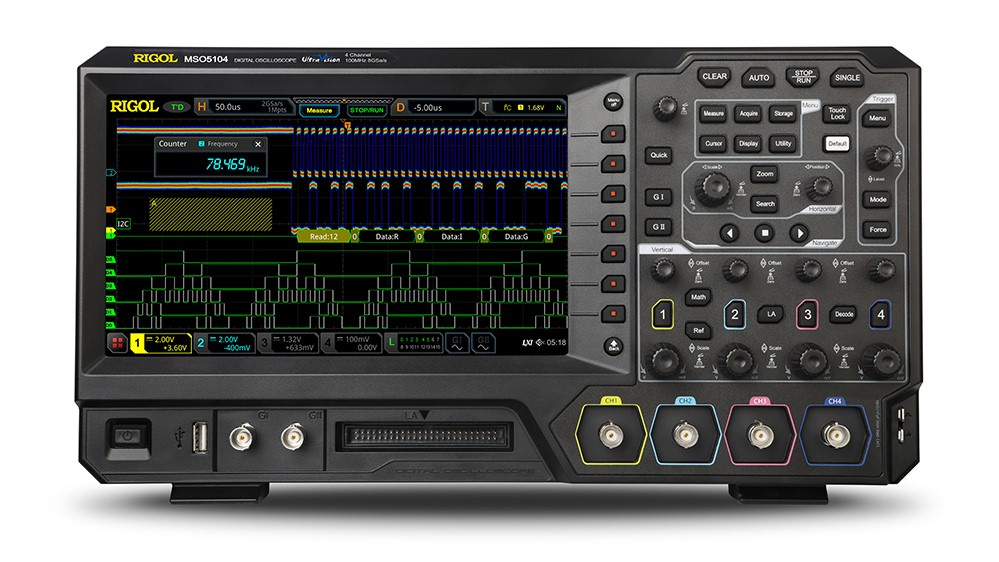
Task: Push the navigate previous arrow button
Action: (729, 233)
